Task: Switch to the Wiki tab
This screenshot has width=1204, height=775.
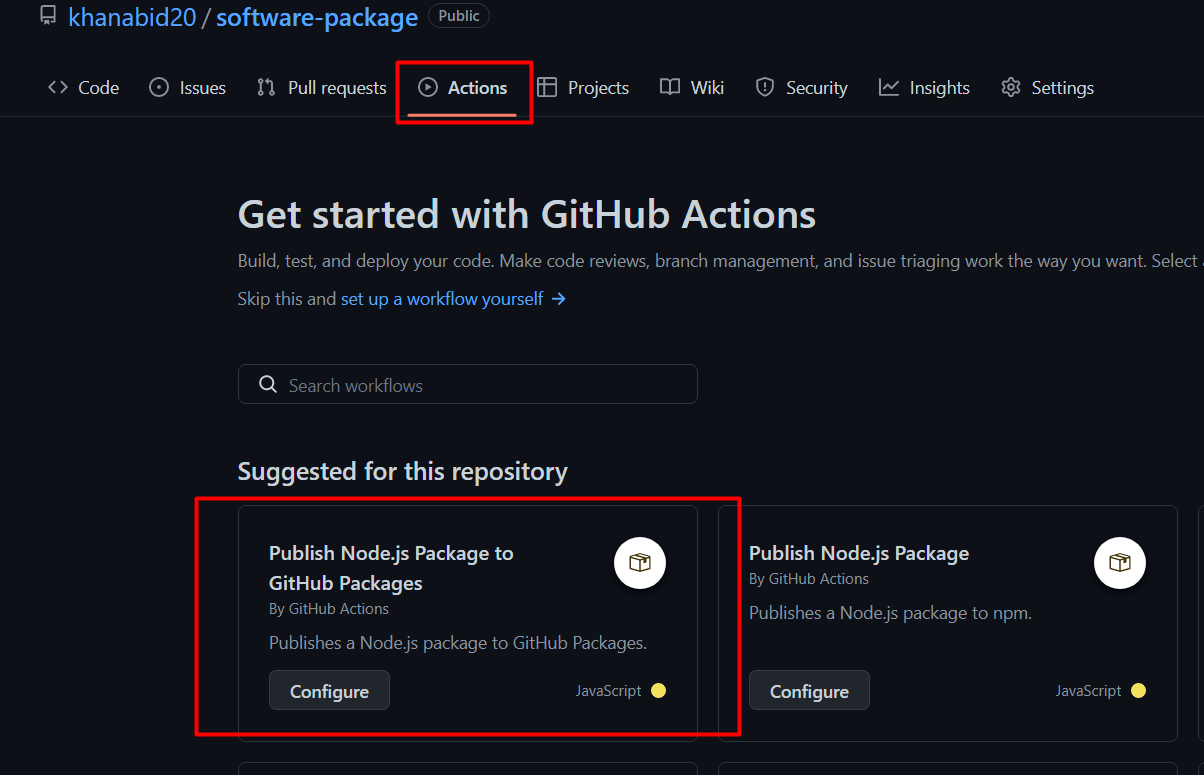Action: (x=692, y=88)
